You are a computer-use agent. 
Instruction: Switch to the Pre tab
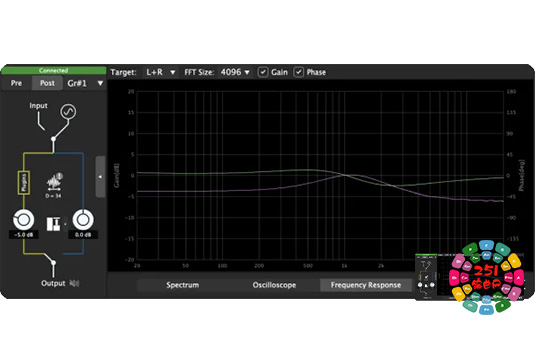tap(16, 83)
